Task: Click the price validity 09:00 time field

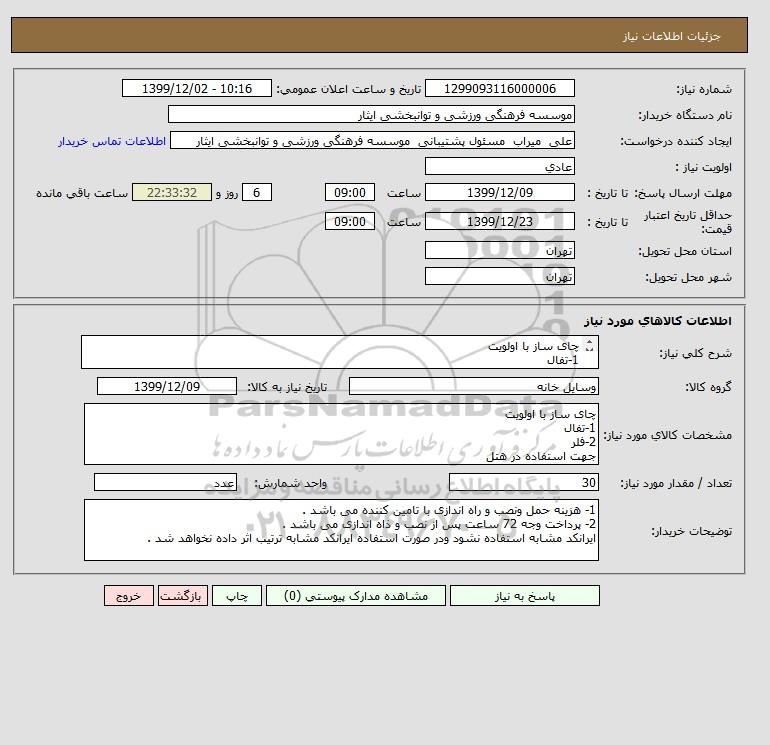Action: 350,221
